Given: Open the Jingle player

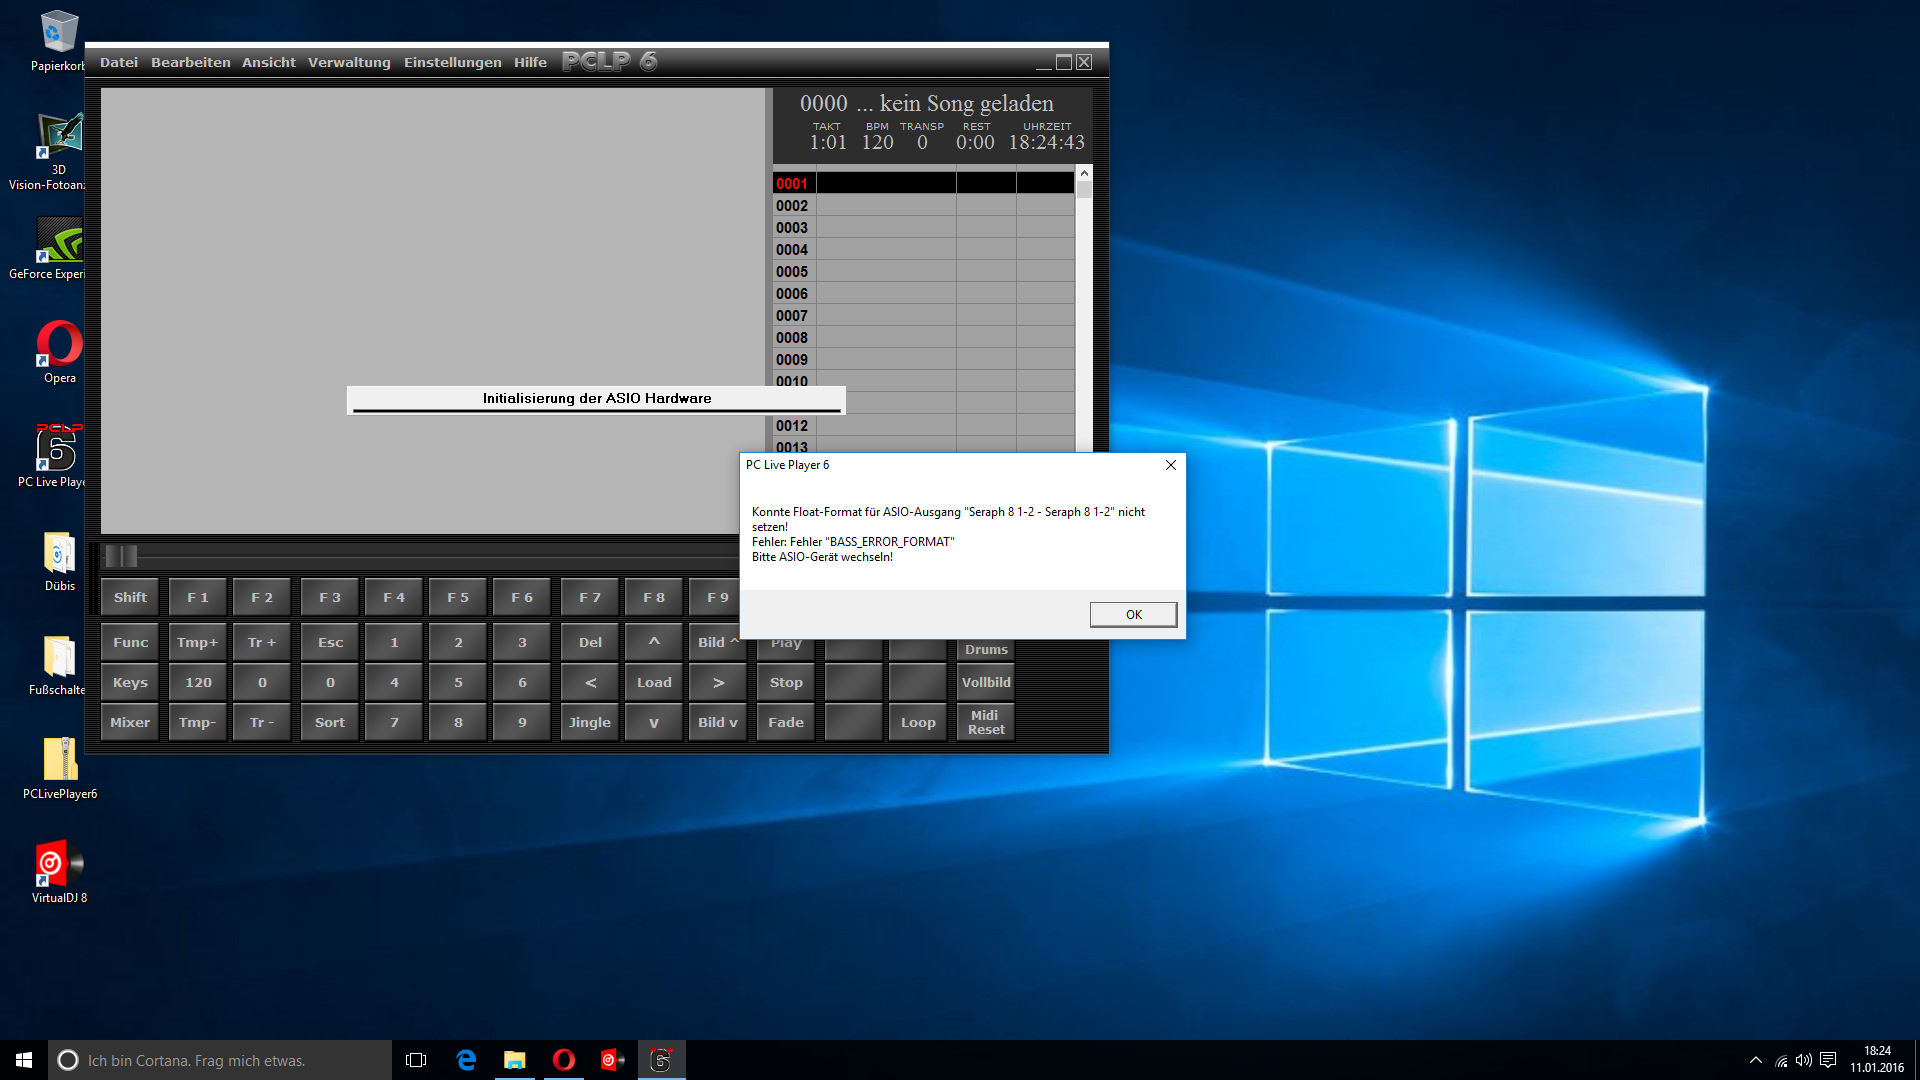Looking at the screenshot, I should [x=589, y=721].
